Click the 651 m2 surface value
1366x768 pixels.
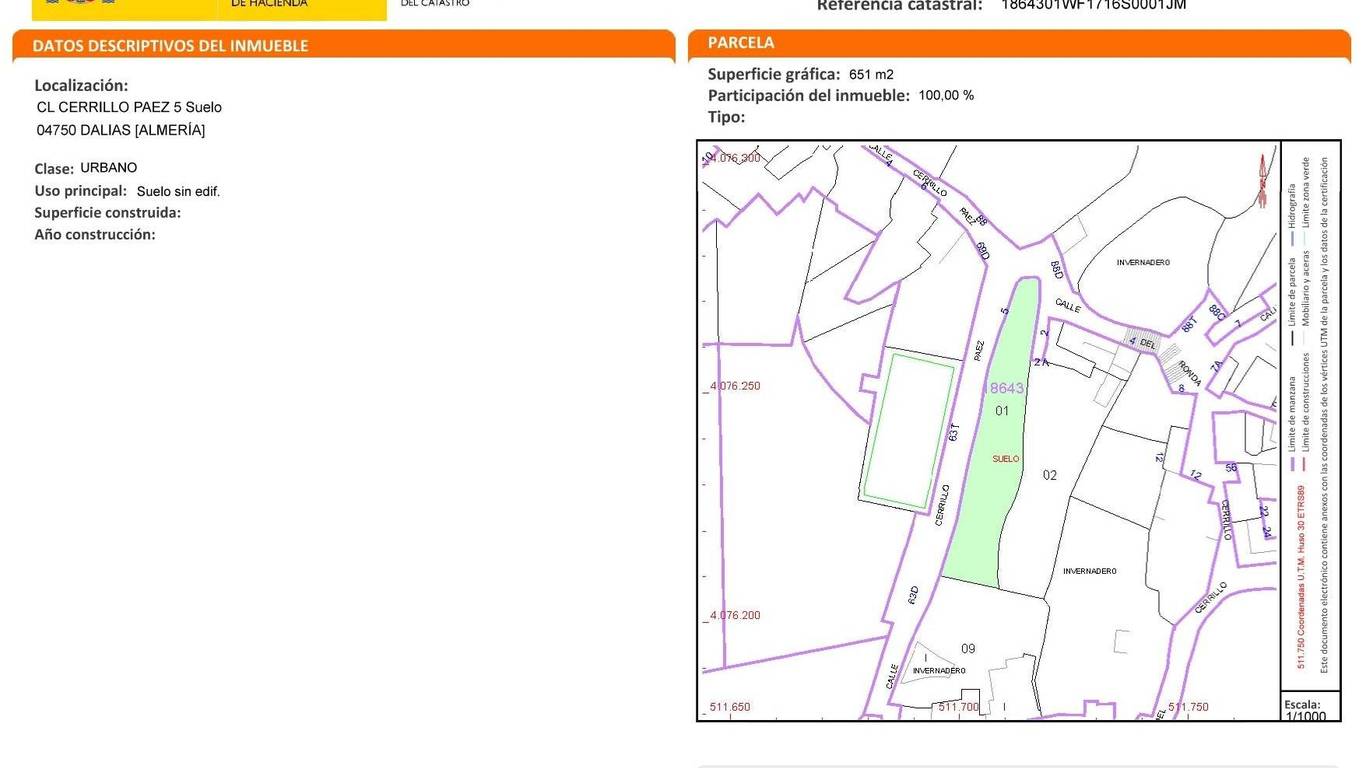click(871, 74)
